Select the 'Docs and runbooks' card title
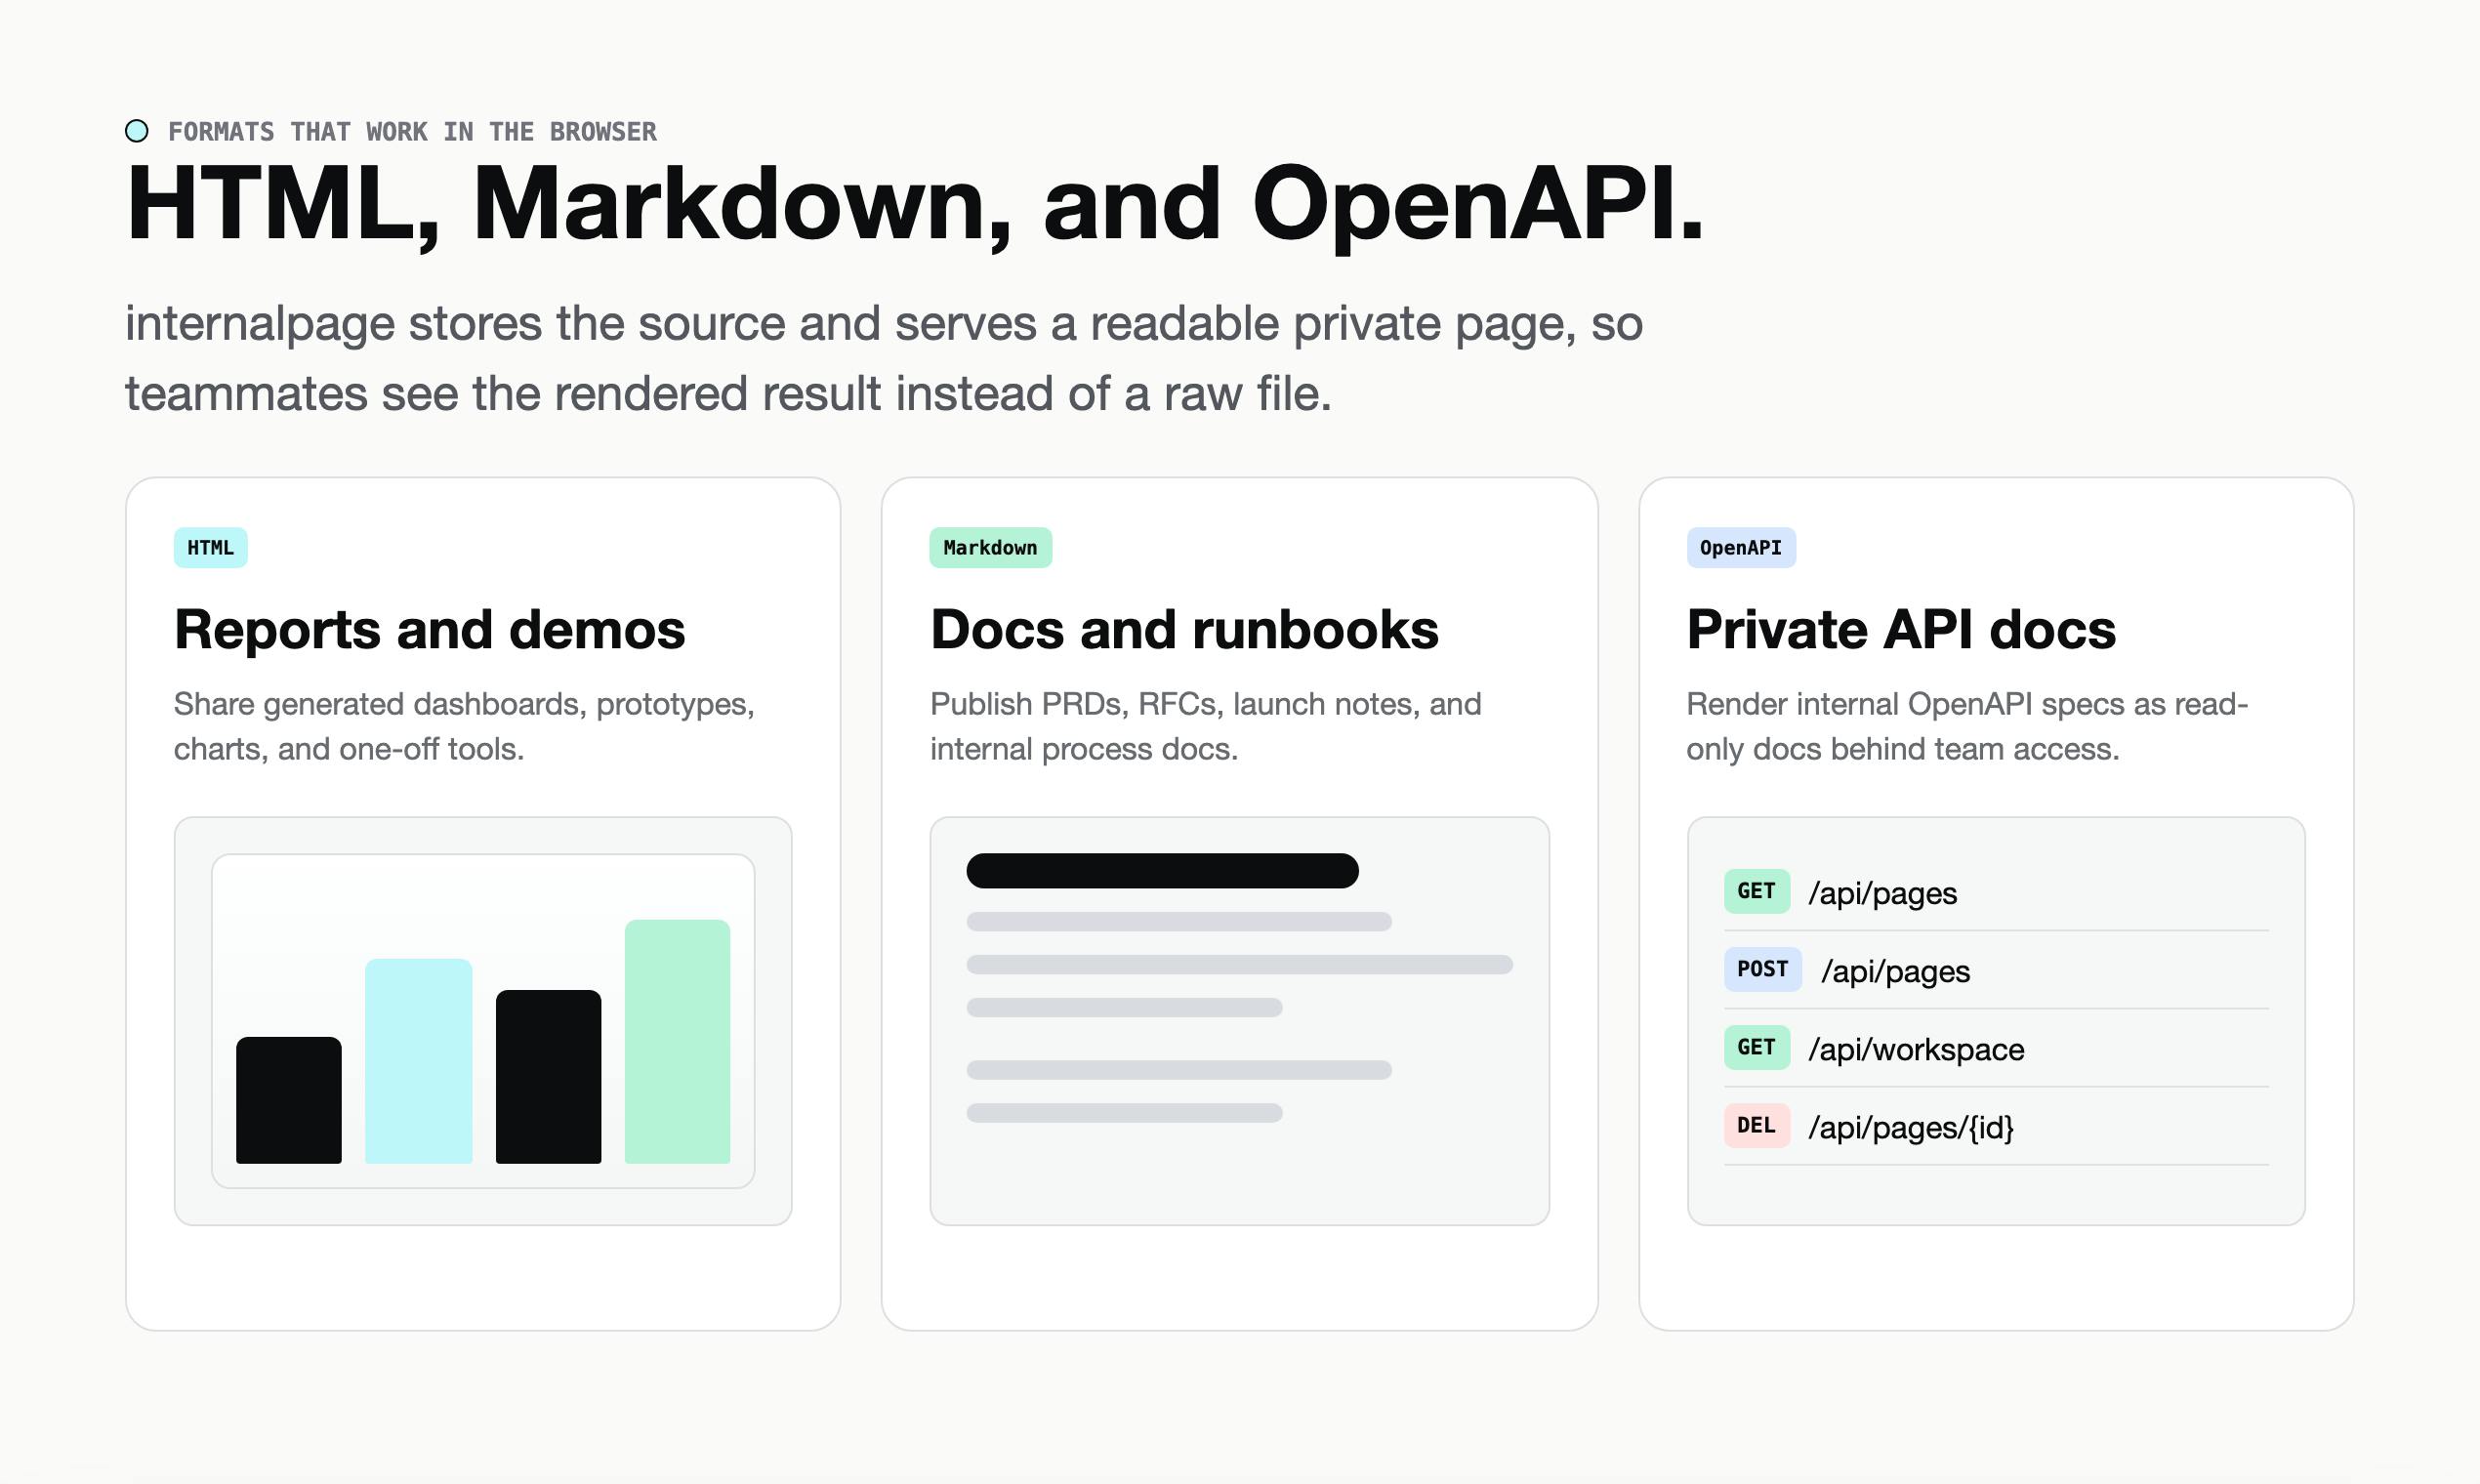2480x1484 pixels. pos(1184,630)
